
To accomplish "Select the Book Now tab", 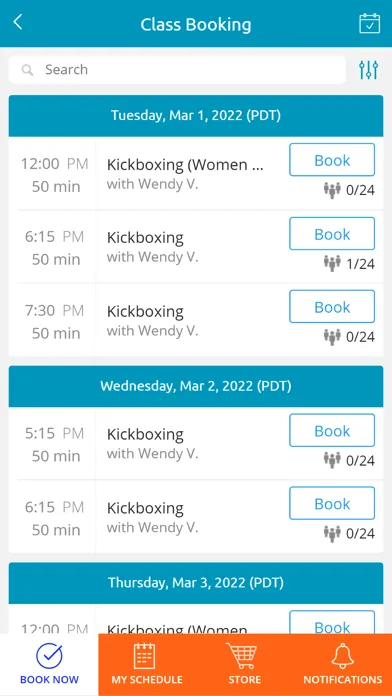I will 49,664.
